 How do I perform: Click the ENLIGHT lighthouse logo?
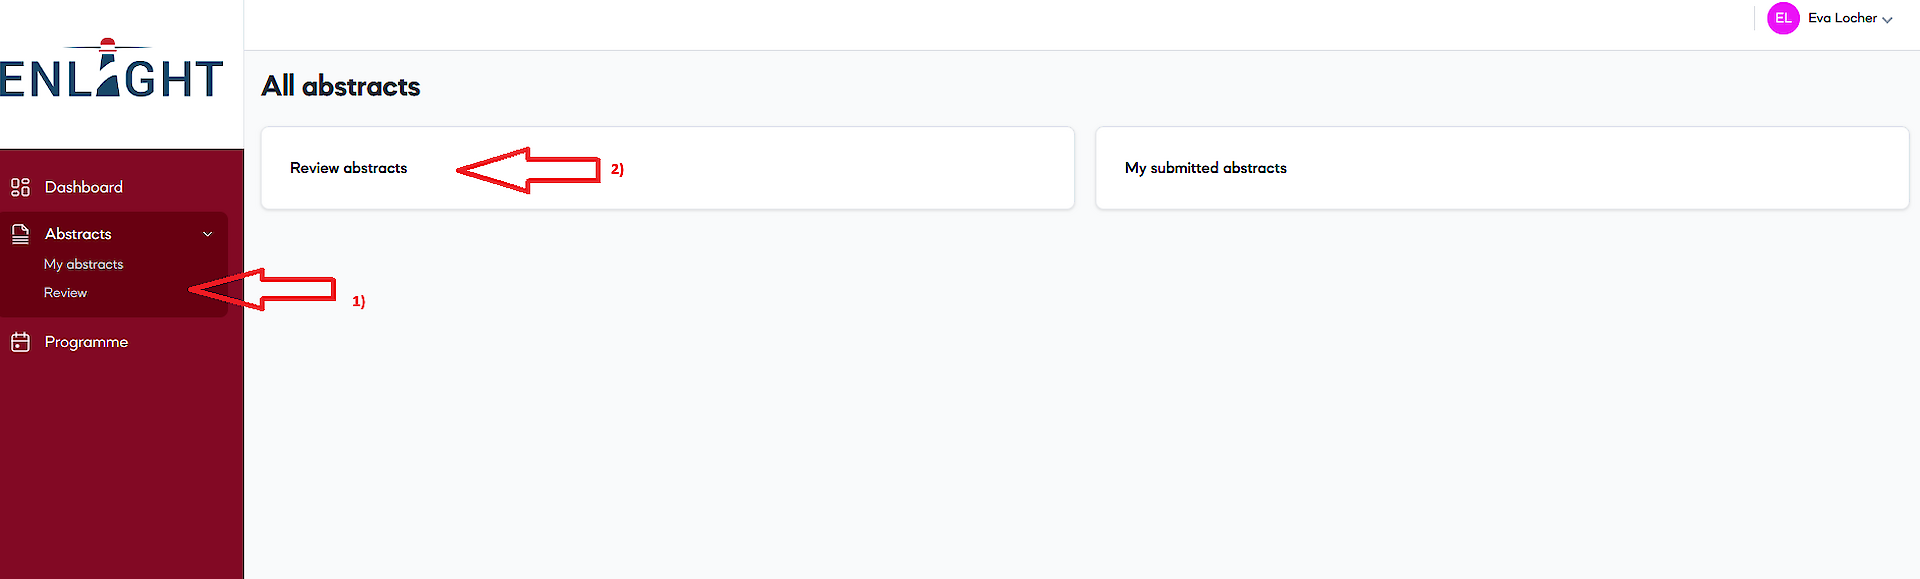[x=110, y=72]
